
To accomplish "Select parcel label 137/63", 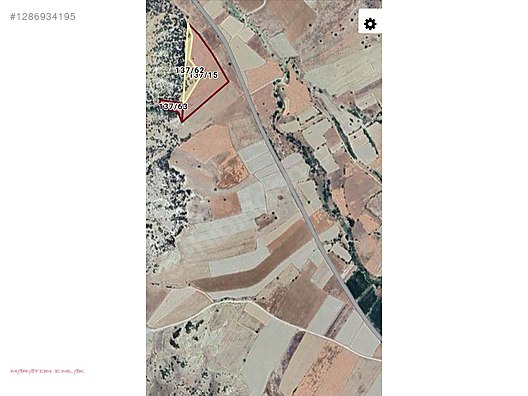I will [x=173, y=106].
